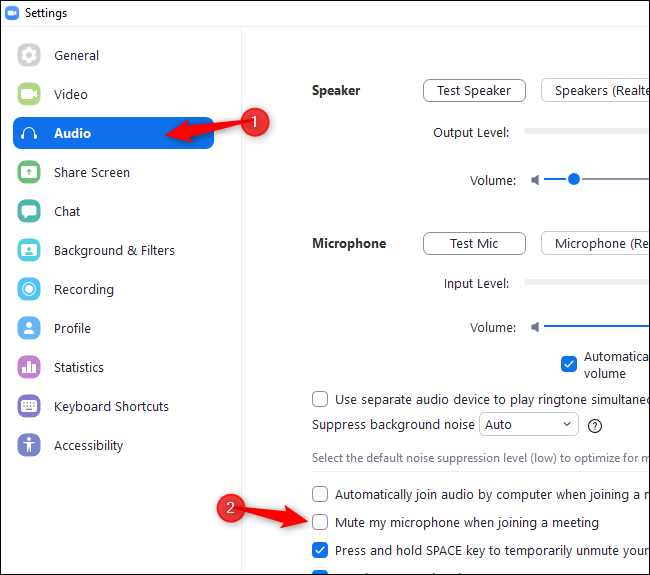Click the Accessibility icon
The image size is (650, 575).
pyautogui.click(x=29, y=445)
